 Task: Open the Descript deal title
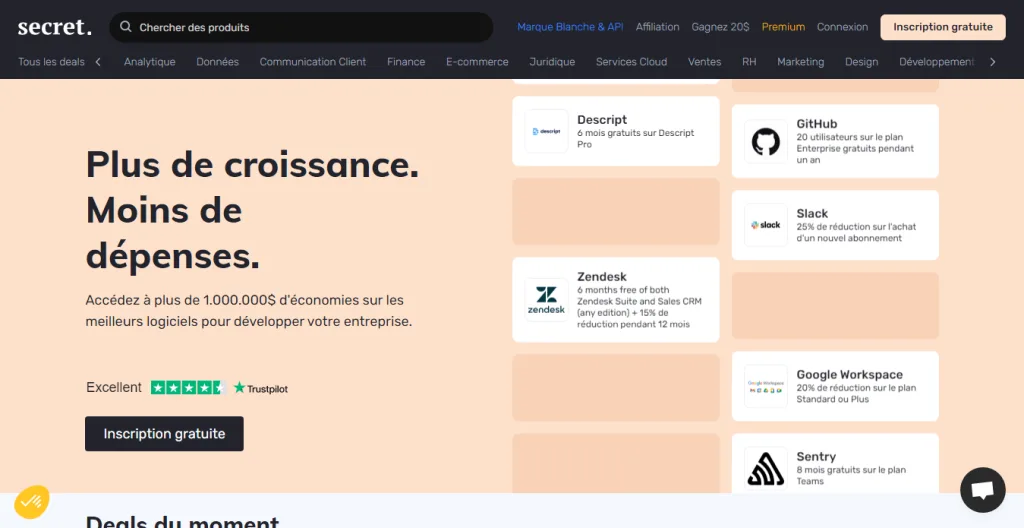tap(602, 120)
